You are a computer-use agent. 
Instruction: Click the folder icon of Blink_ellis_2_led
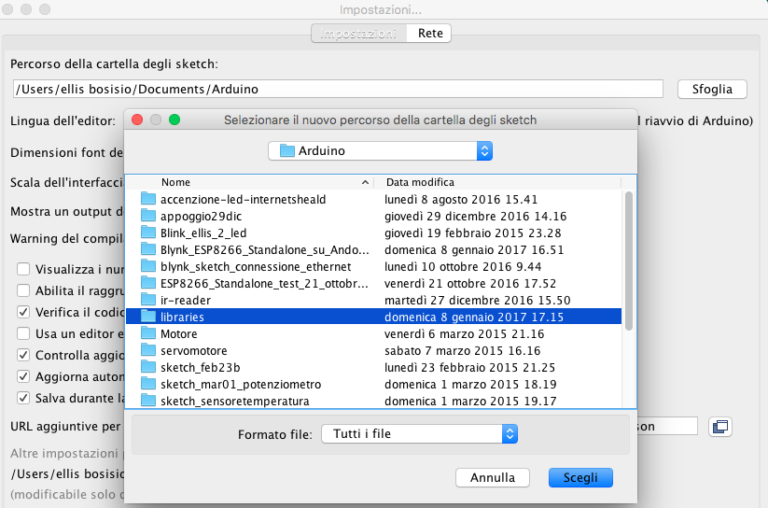coord(148,233)
